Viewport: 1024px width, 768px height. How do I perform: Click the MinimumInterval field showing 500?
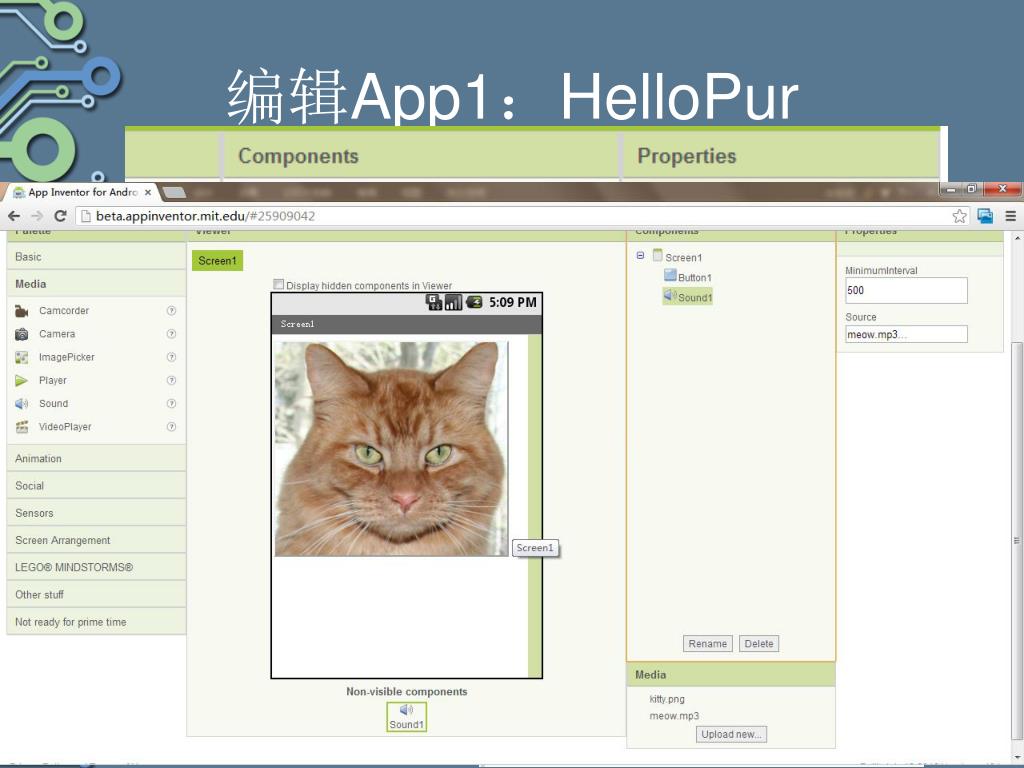click(x=906, y=291)
